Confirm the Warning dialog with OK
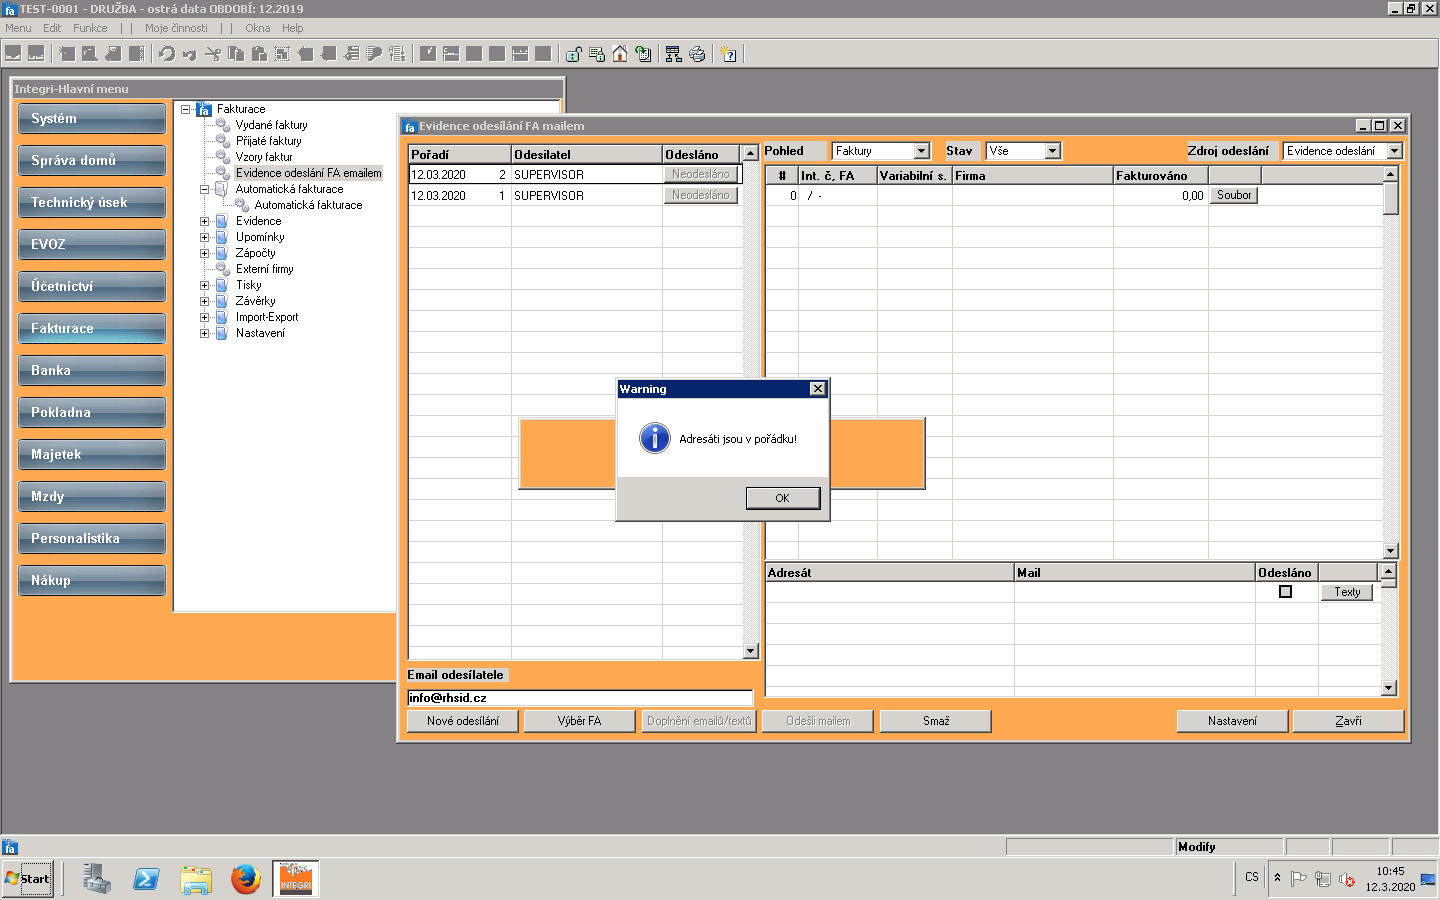1440x900 pixels. tap(783, 498)
